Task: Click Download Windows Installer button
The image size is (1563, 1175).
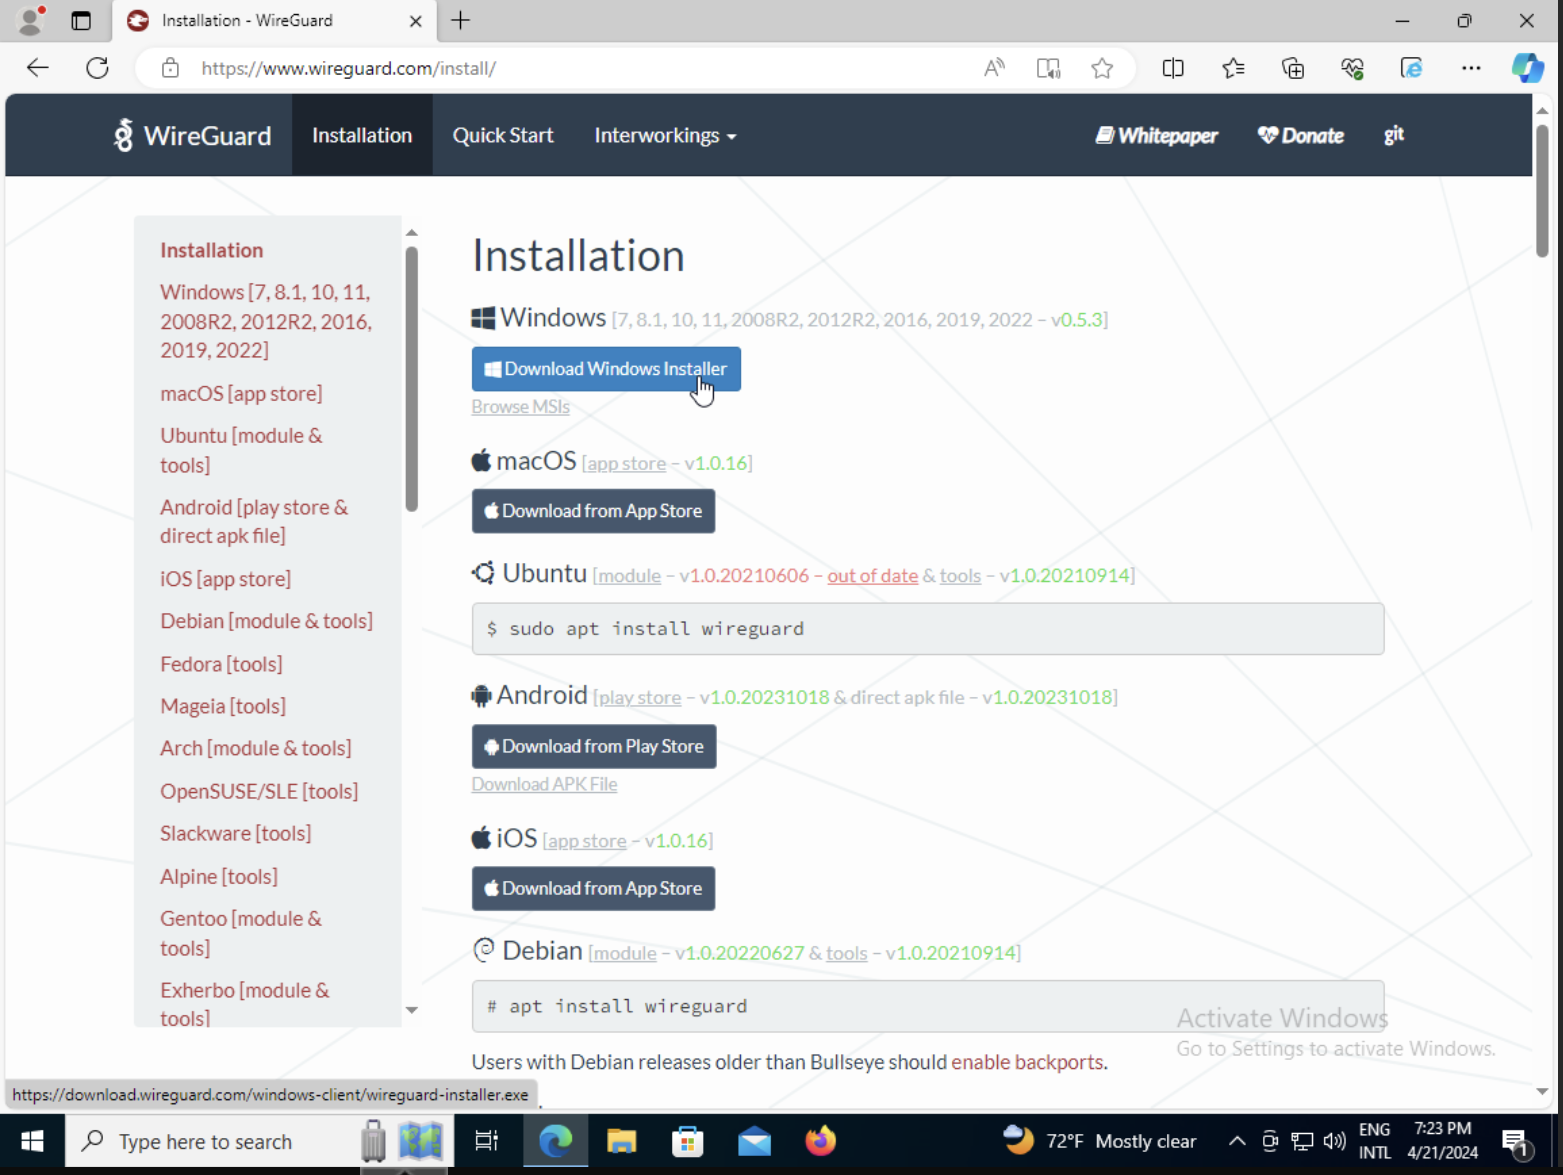Action: (606, 369)
